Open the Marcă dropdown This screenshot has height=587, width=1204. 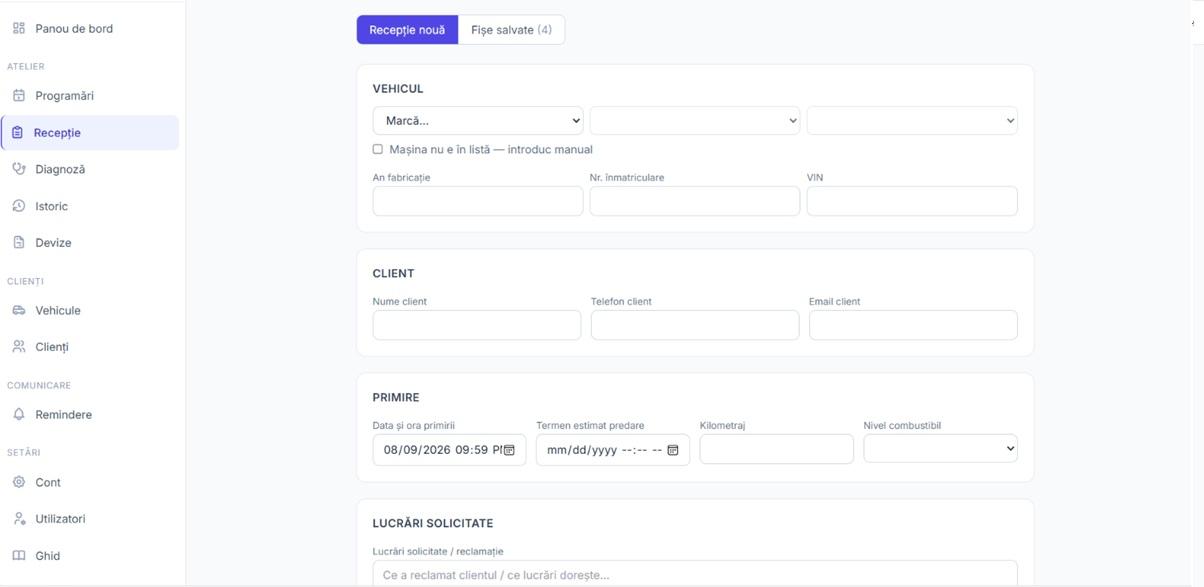[478, 121]
